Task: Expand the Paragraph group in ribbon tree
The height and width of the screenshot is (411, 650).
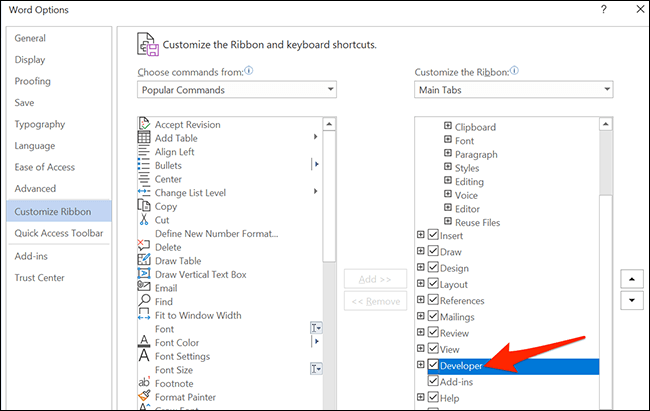Action: point(448,154)
